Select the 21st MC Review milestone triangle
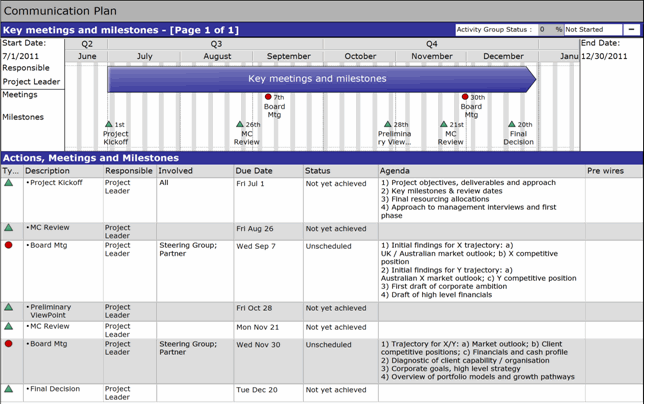Screen dimensions: 645x404 [x=443, y=124]
